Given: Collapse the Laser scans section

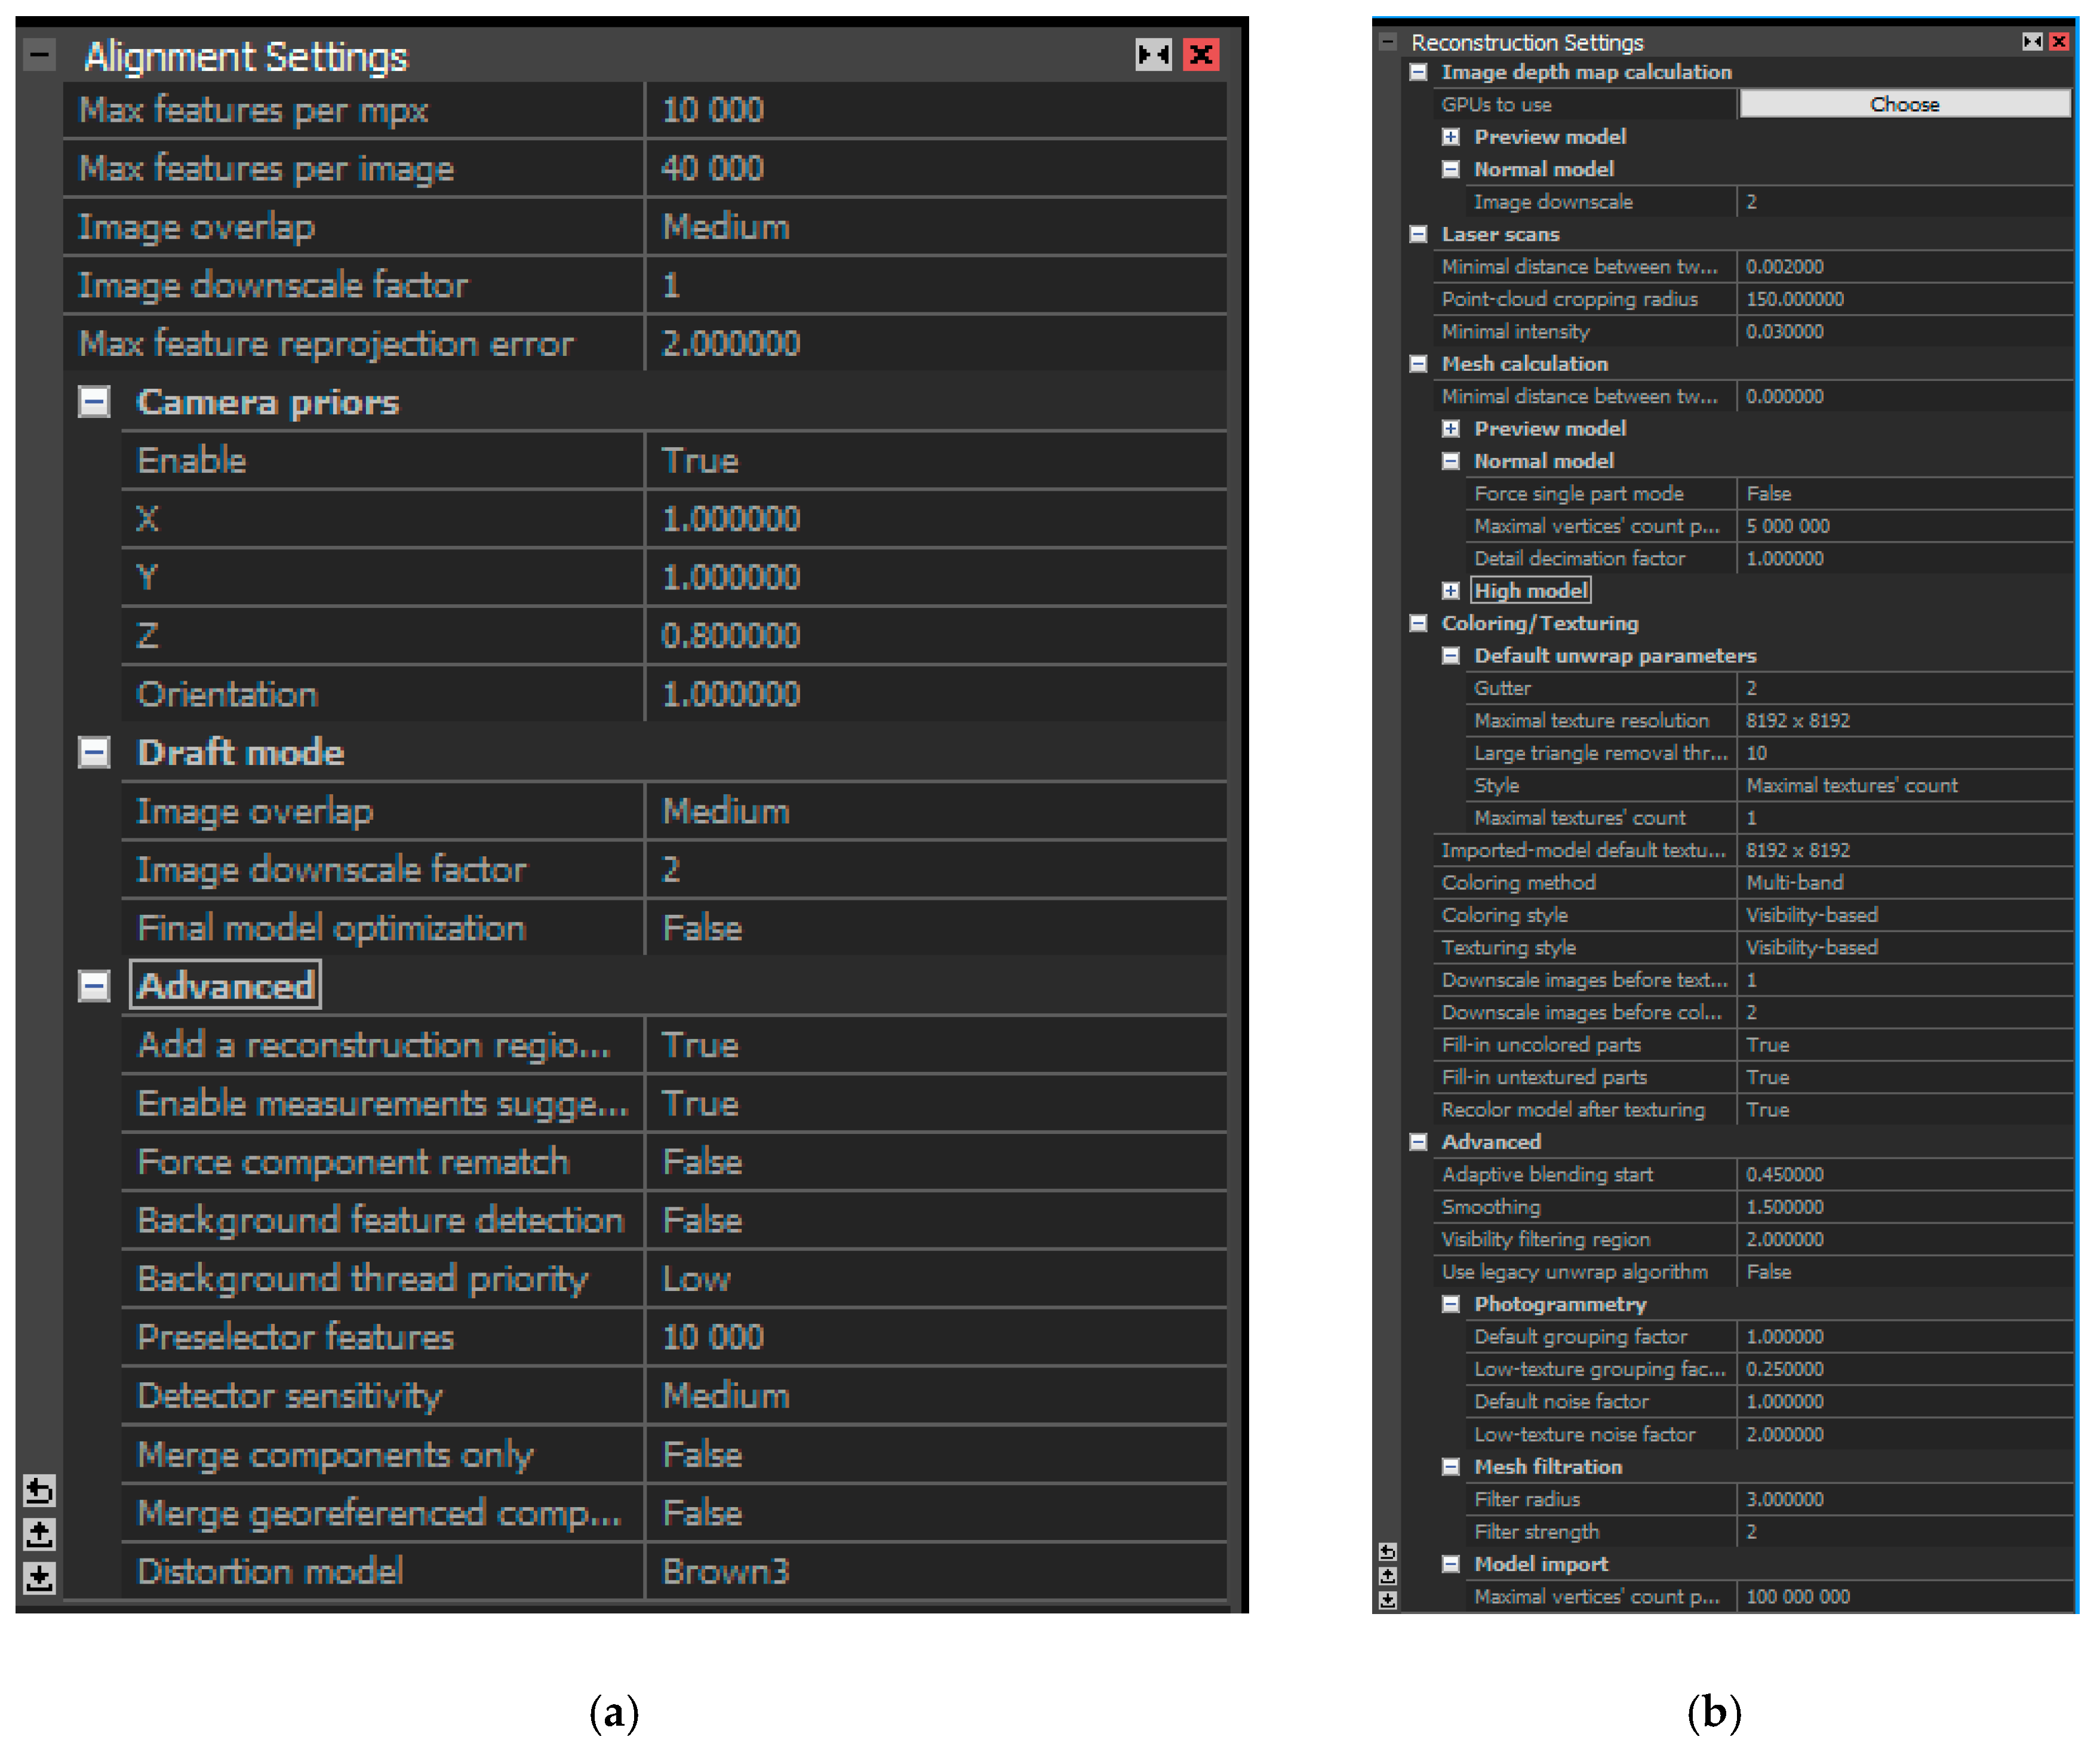Looking at the screenshot, I should pos(1418,234).
